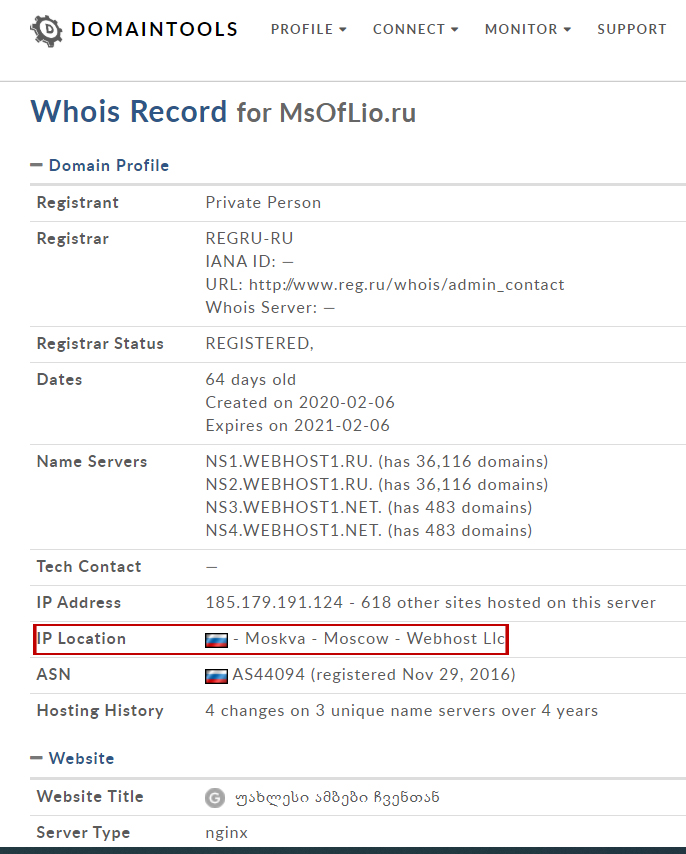
Task: Collapse the Domain Profile section
Action: pyautogui.click(x=100, y=165)
